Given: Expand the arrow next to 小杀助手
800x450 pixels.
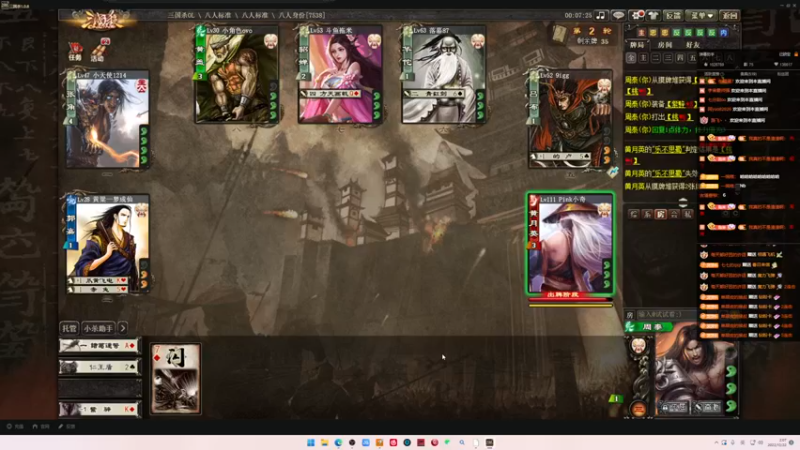Looking at the screenshot, I should click(x=123, y=328).
